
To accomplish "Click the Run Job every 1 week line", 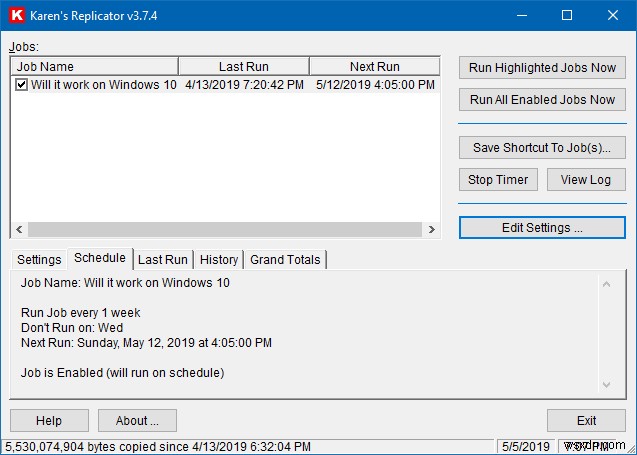I will (x=80, y=313).
